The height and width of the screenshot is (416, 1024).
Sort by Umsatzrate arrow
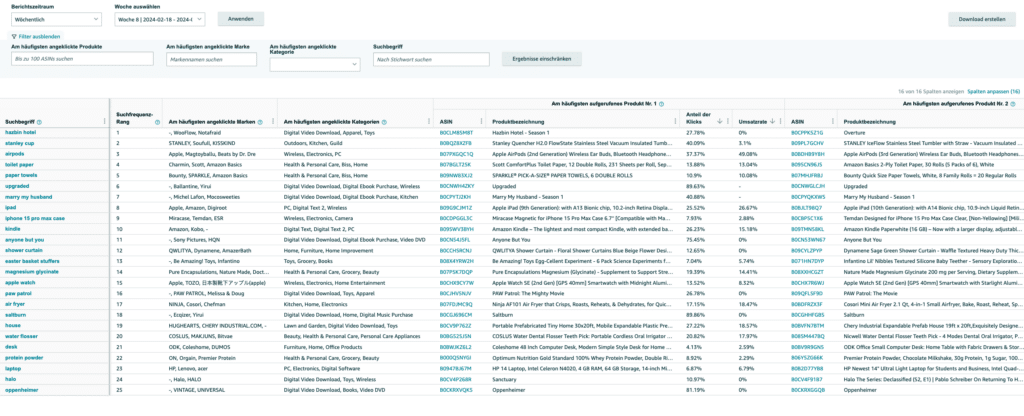tap(772, 121)
